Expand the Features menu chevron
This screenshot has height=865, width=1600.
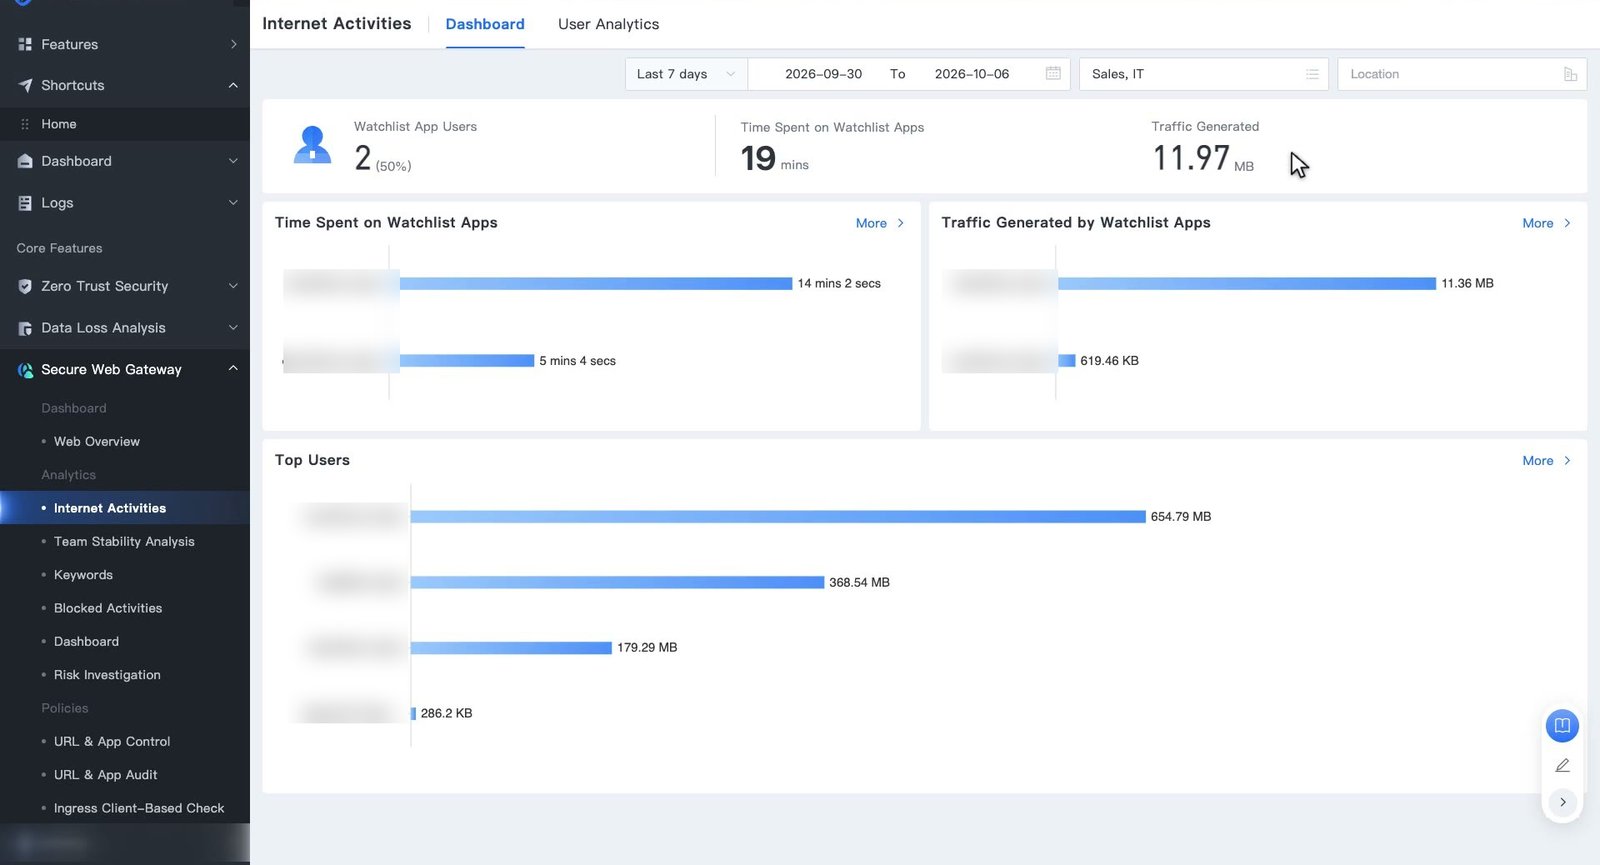233,44
